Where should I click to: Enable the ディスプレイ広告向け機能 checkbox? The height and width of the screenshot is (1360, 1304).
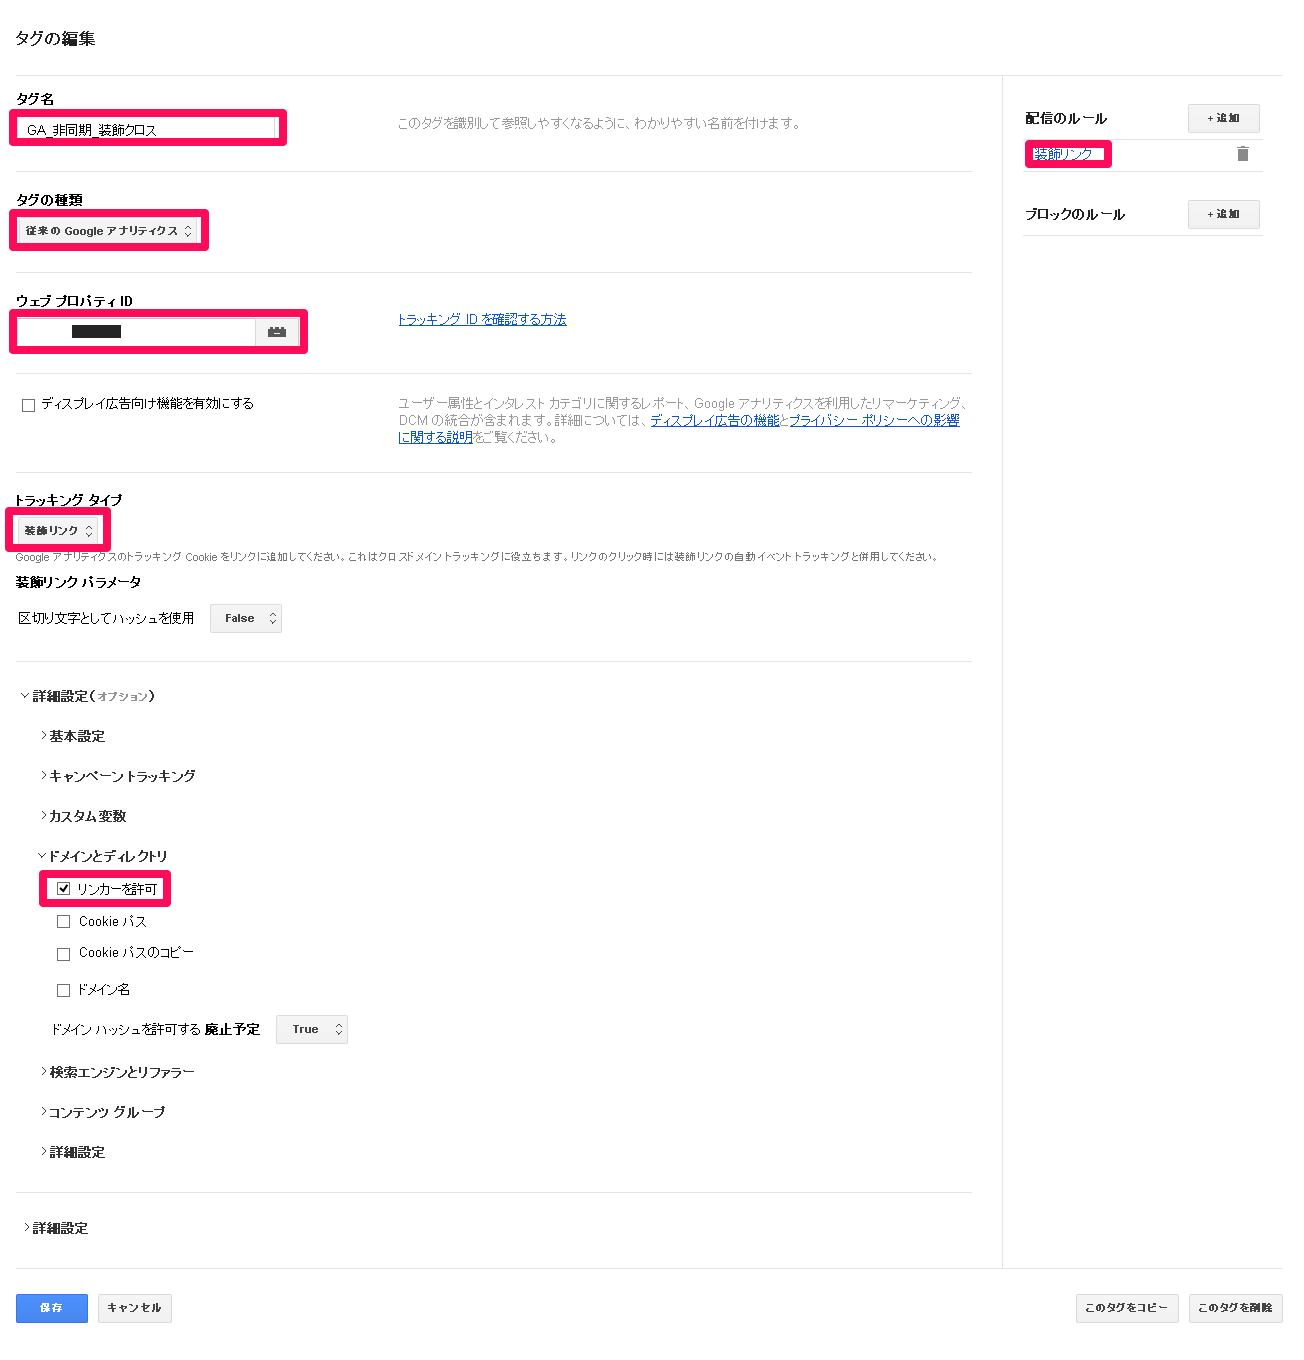coord(29,405)
